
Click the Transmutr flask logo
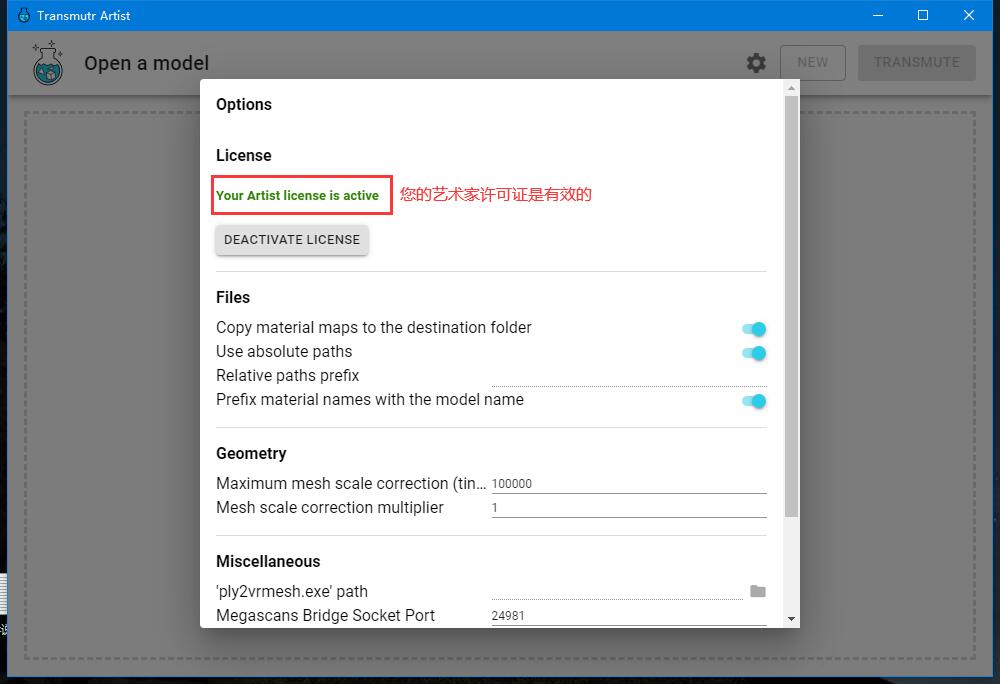pyautogui.click(x=48, y=63)
